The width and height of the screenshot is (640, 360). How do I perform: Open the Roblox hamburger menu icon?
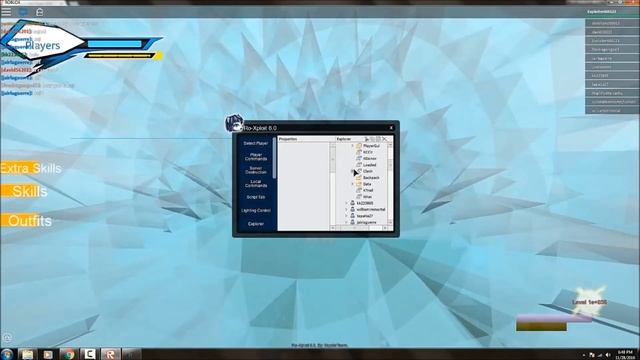point(6,11)
